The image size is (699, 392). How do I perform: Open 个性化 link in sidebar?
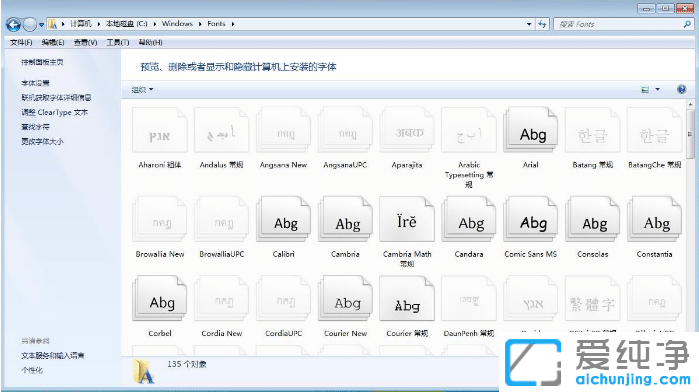coord(32,370)
